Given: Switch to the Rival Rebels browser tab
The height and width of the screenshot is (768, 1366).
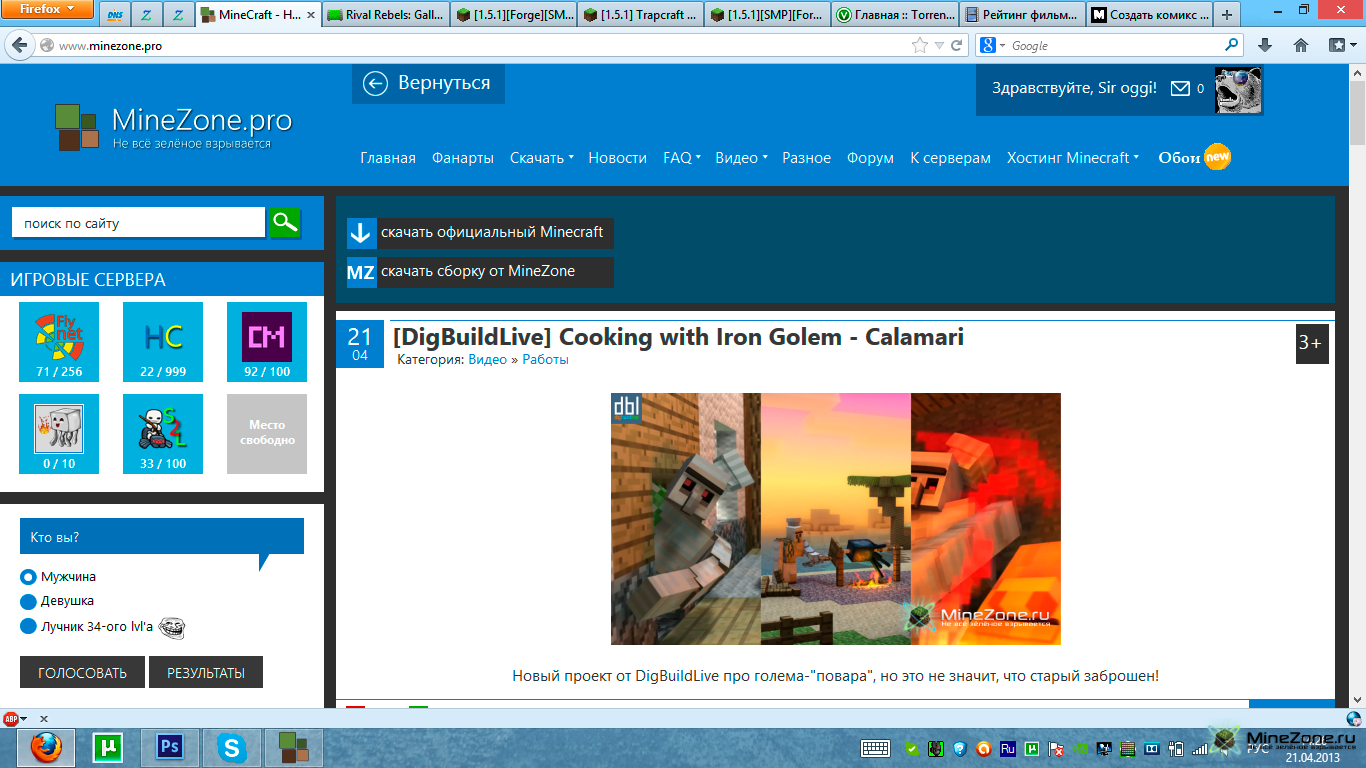Looking at the screenshot, I should (386, 15).
